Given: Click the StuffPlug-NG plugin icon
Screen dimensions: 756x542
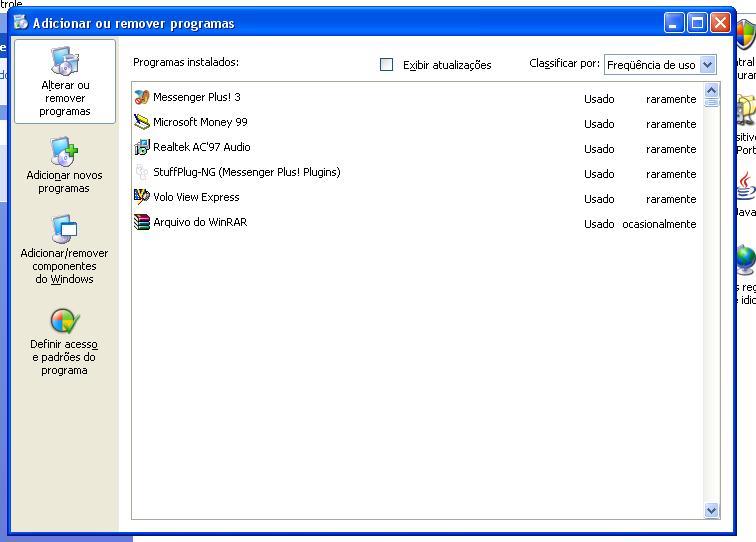Looking at the screenshot, I should click(x=142, y=172).
